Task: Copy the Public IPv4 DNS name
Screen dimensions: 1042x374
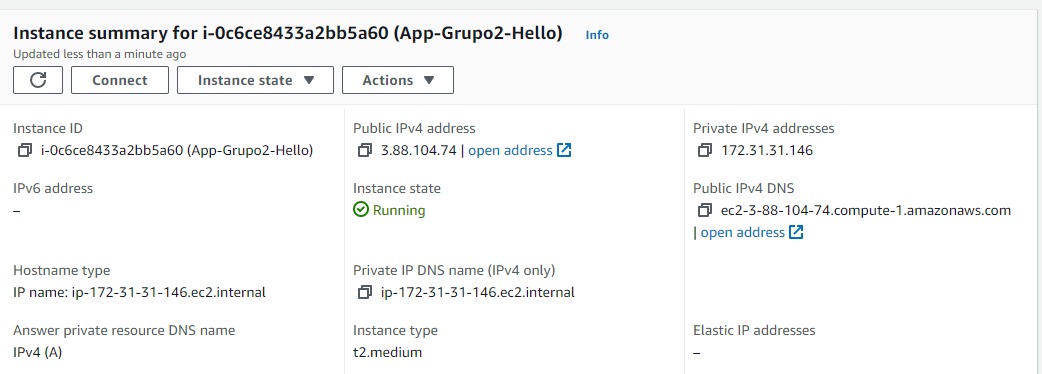Action: click(704, 211)
